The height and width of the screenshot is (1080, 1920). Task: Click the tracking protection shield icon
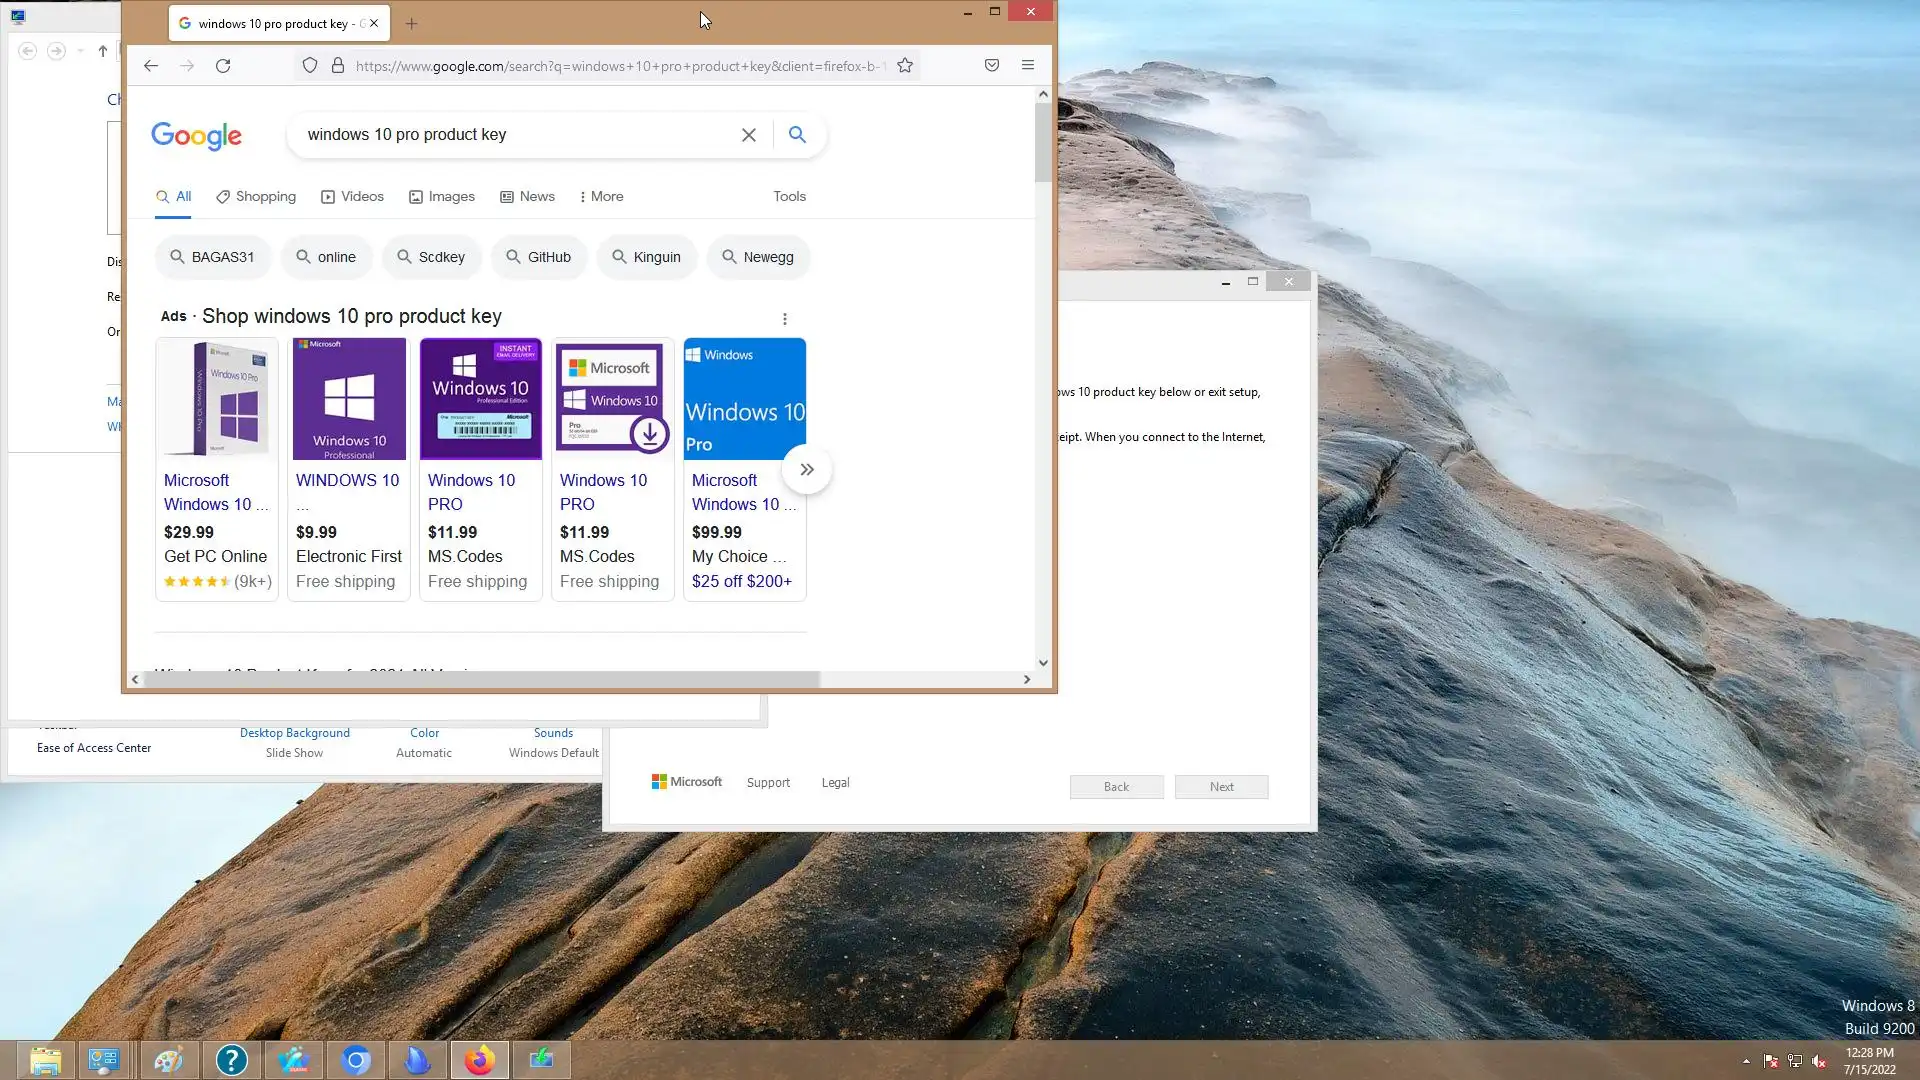pyautogui.click(x=310, y=66)
